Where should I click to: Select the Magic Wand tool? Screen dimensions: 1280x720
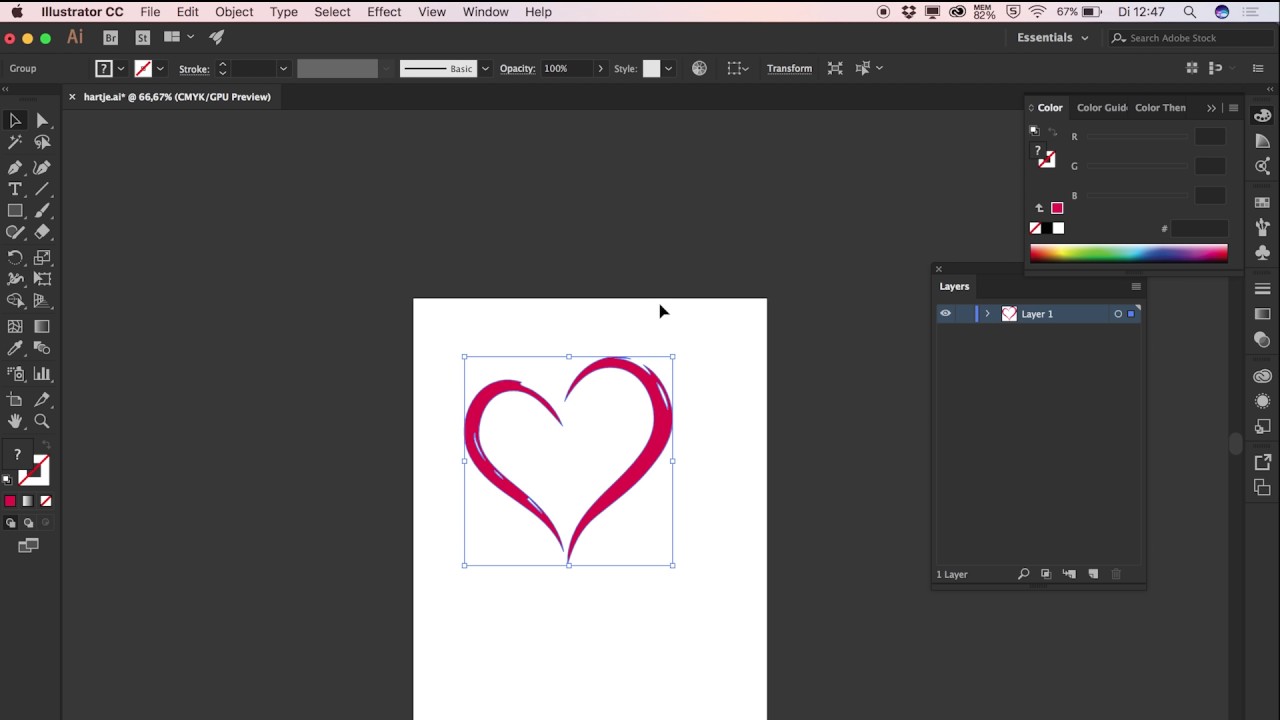click(15, 143)
